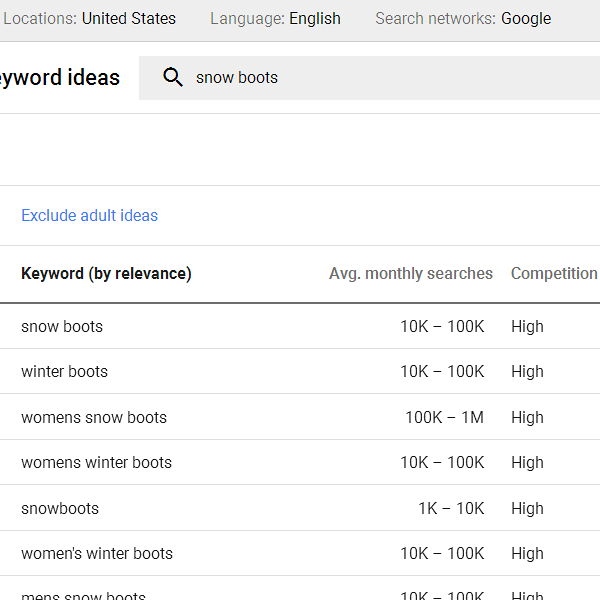Click search volume for winter boots row

[442, 371]
